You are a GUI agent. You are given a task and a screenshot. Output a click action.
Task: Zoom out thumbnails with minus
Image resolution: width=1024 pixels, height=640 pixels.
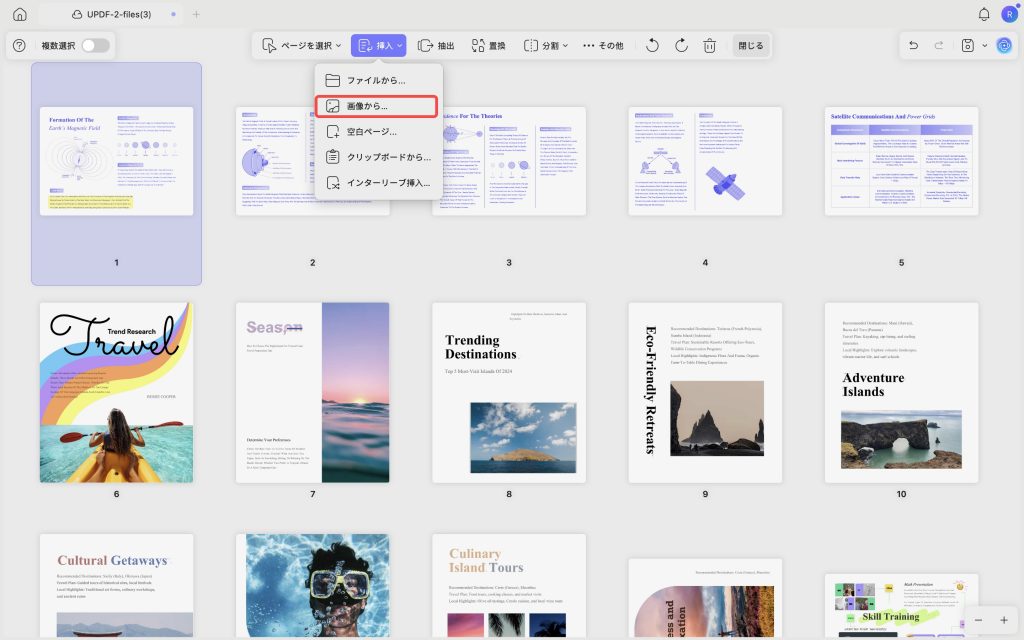pos(978,620)
